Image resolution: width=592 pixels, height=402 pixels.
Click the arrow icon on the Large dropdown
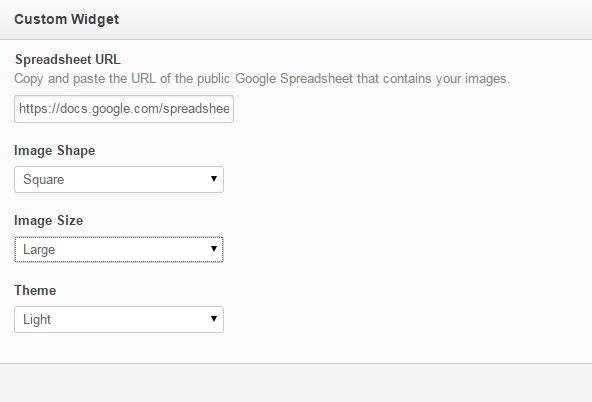click(214, 249)
